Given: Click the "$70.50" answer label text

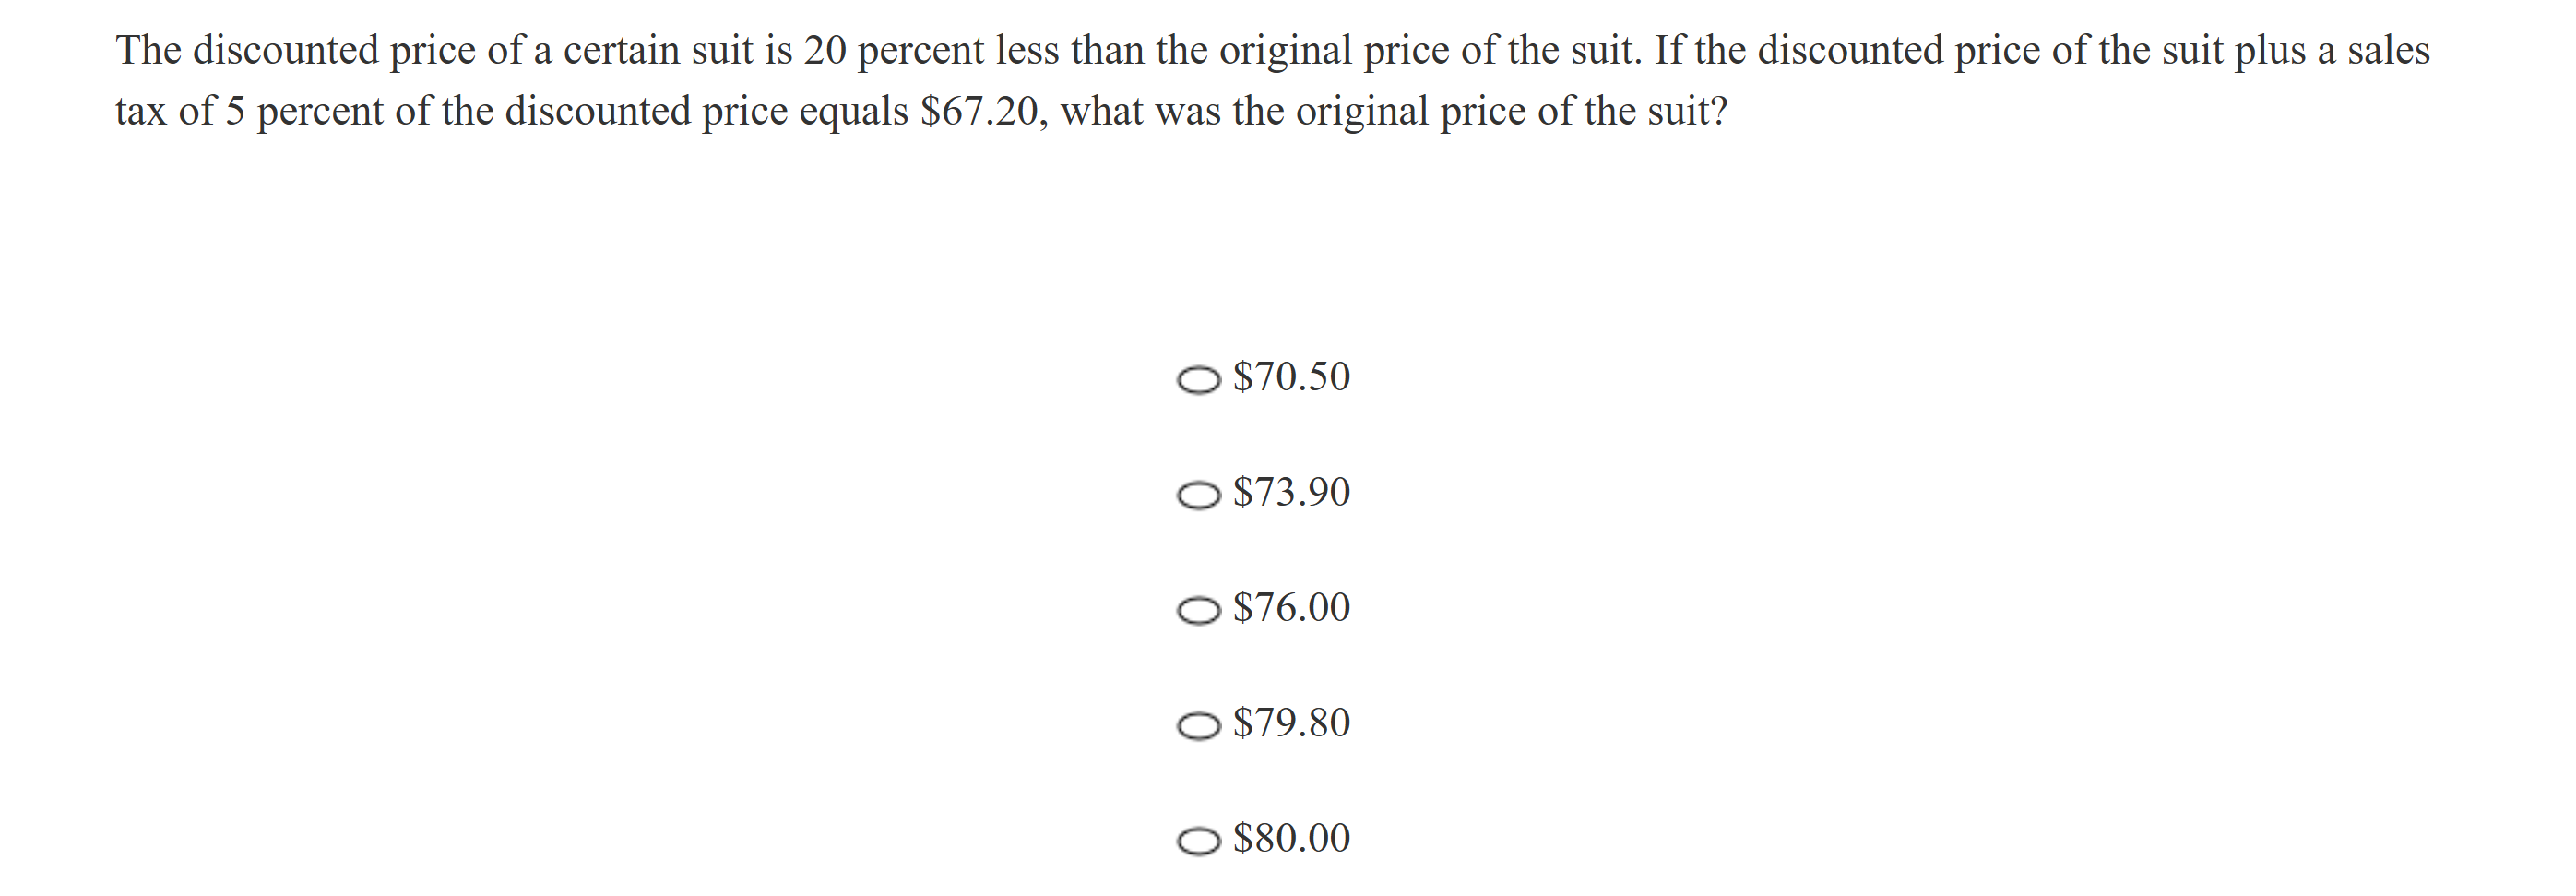Looking at the screenshot, I should (x=1291, y=377).
